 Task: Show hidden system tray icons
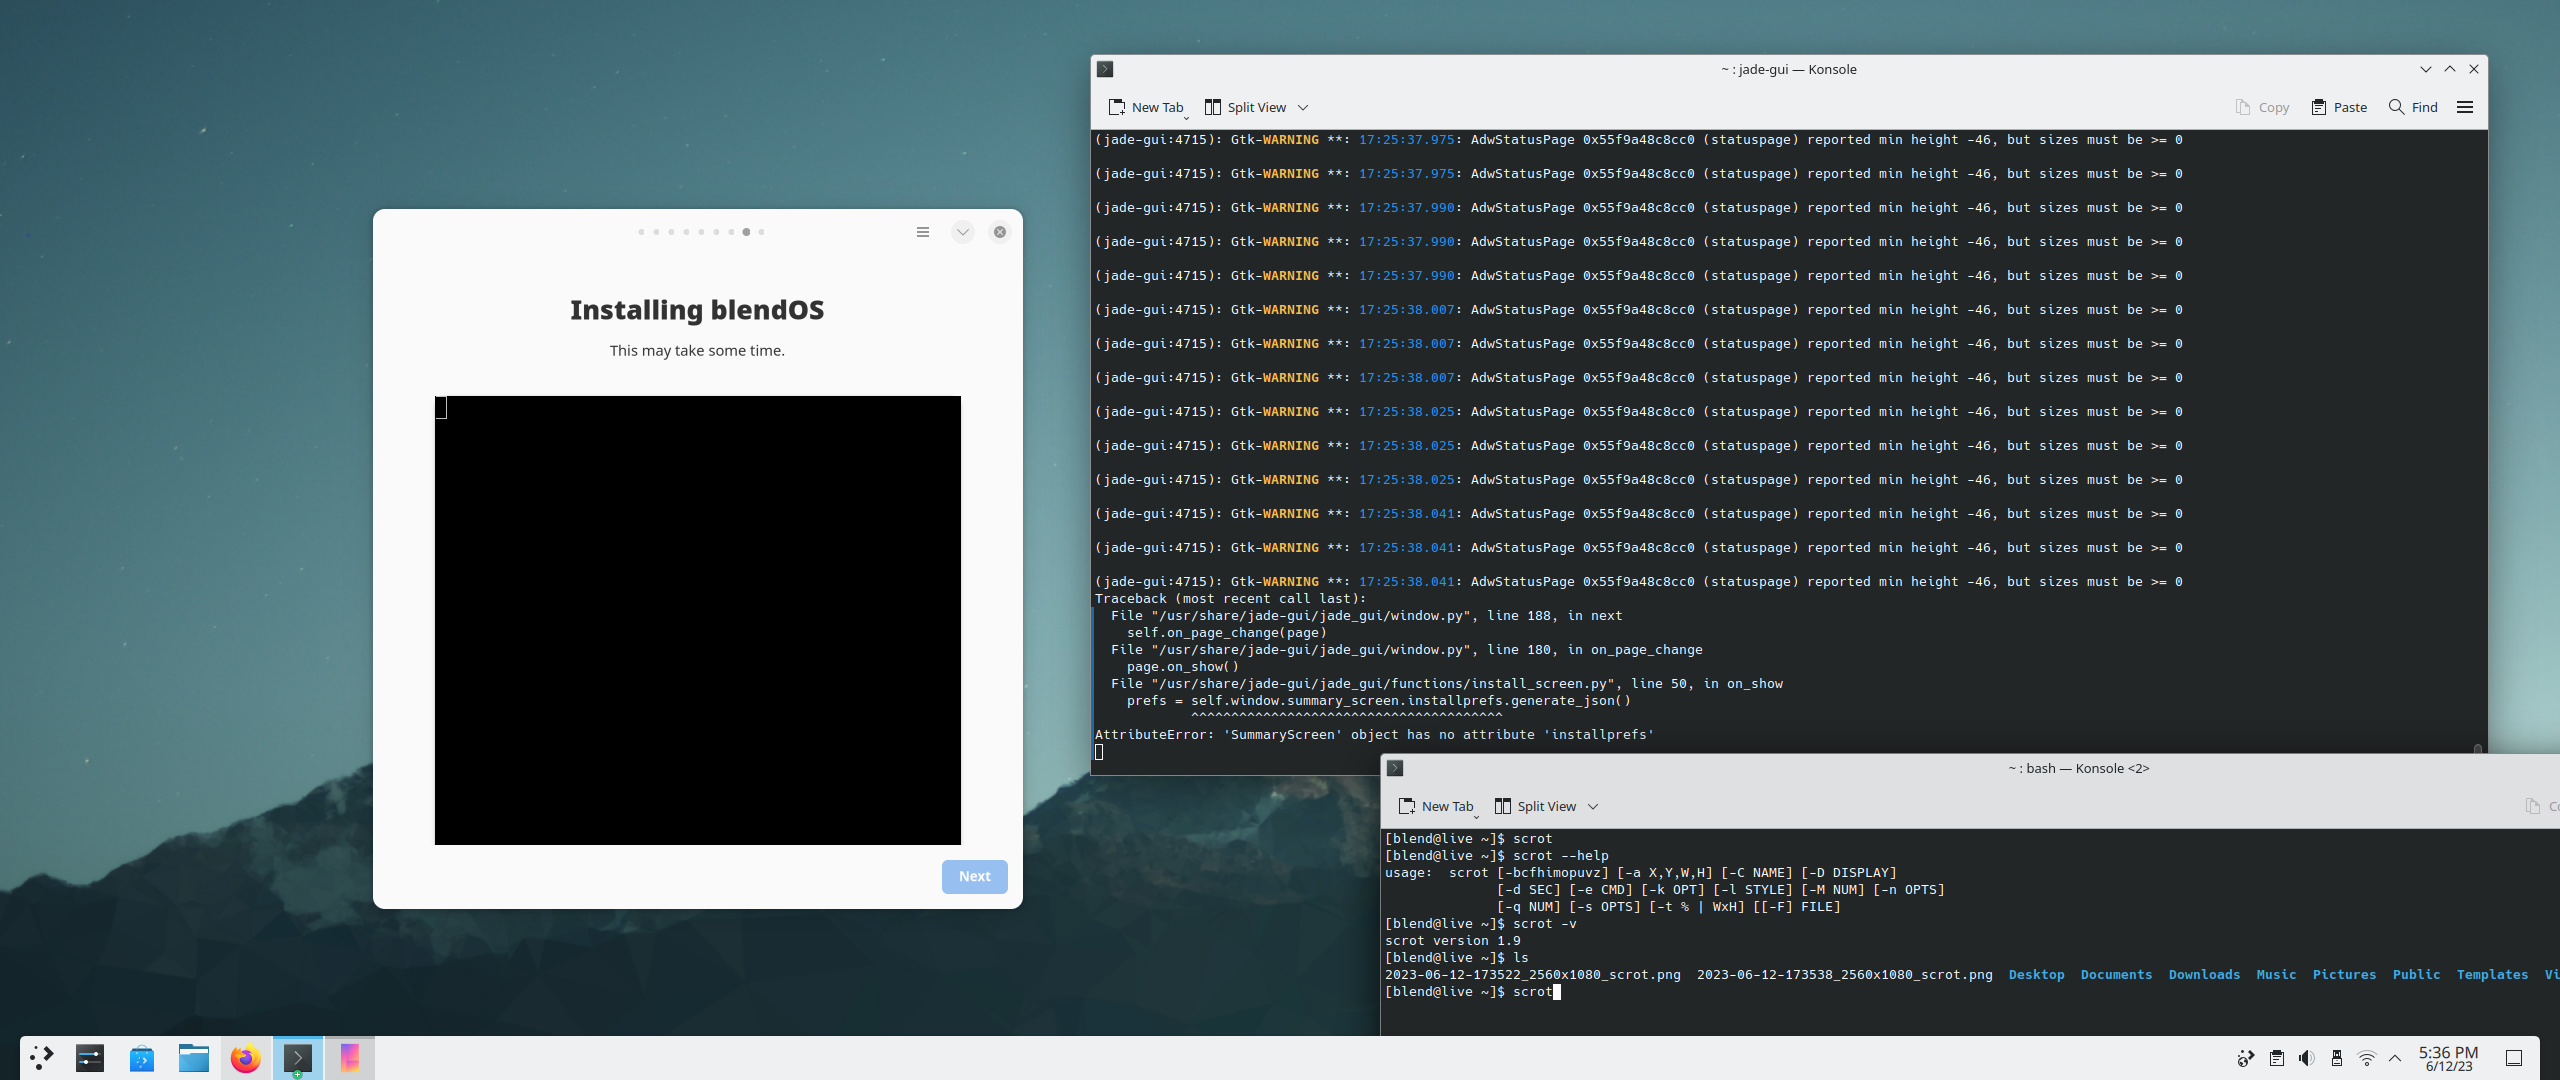click(2395, 1058)
